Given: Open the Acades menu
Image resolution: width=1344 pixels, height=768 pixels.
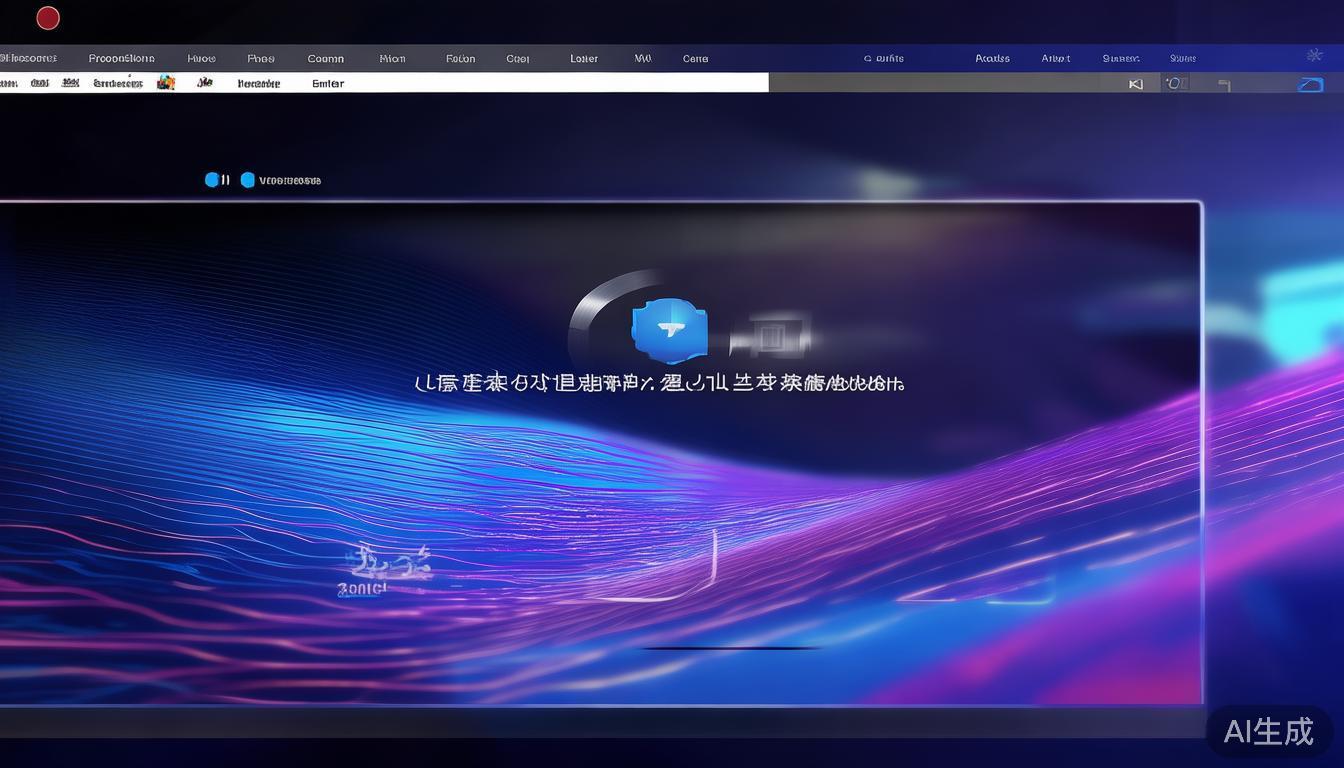Looking at the screenshot, I should pos(991,58).
